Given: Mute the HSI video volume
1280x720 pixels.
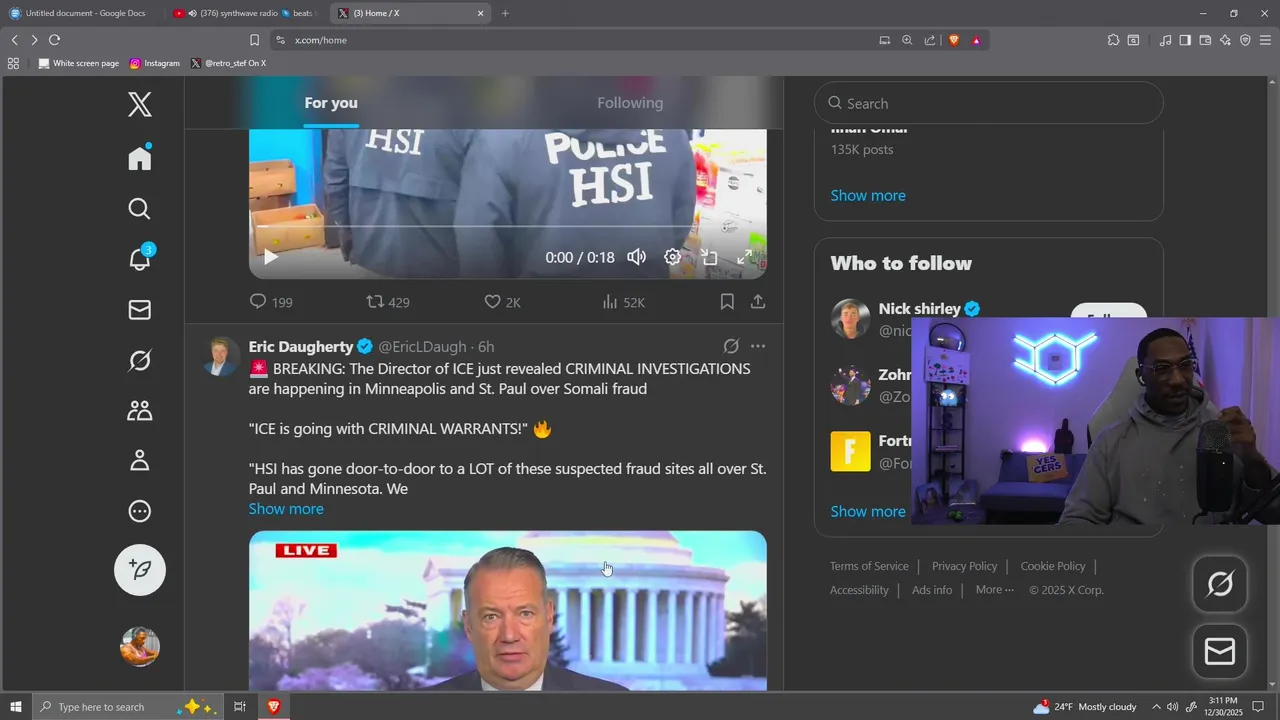Looking at the screenshot, I should point(636,257).
